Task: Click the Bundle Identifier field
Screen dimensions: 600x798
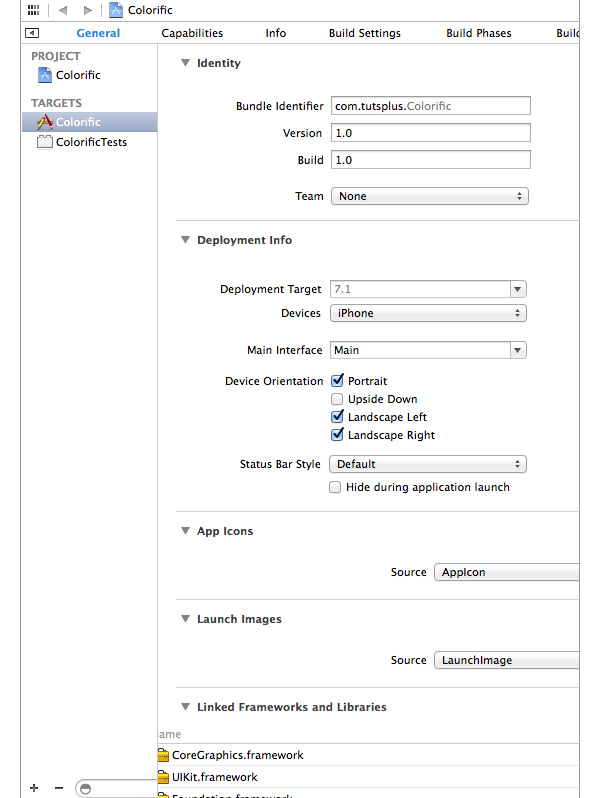Action: 431,106
